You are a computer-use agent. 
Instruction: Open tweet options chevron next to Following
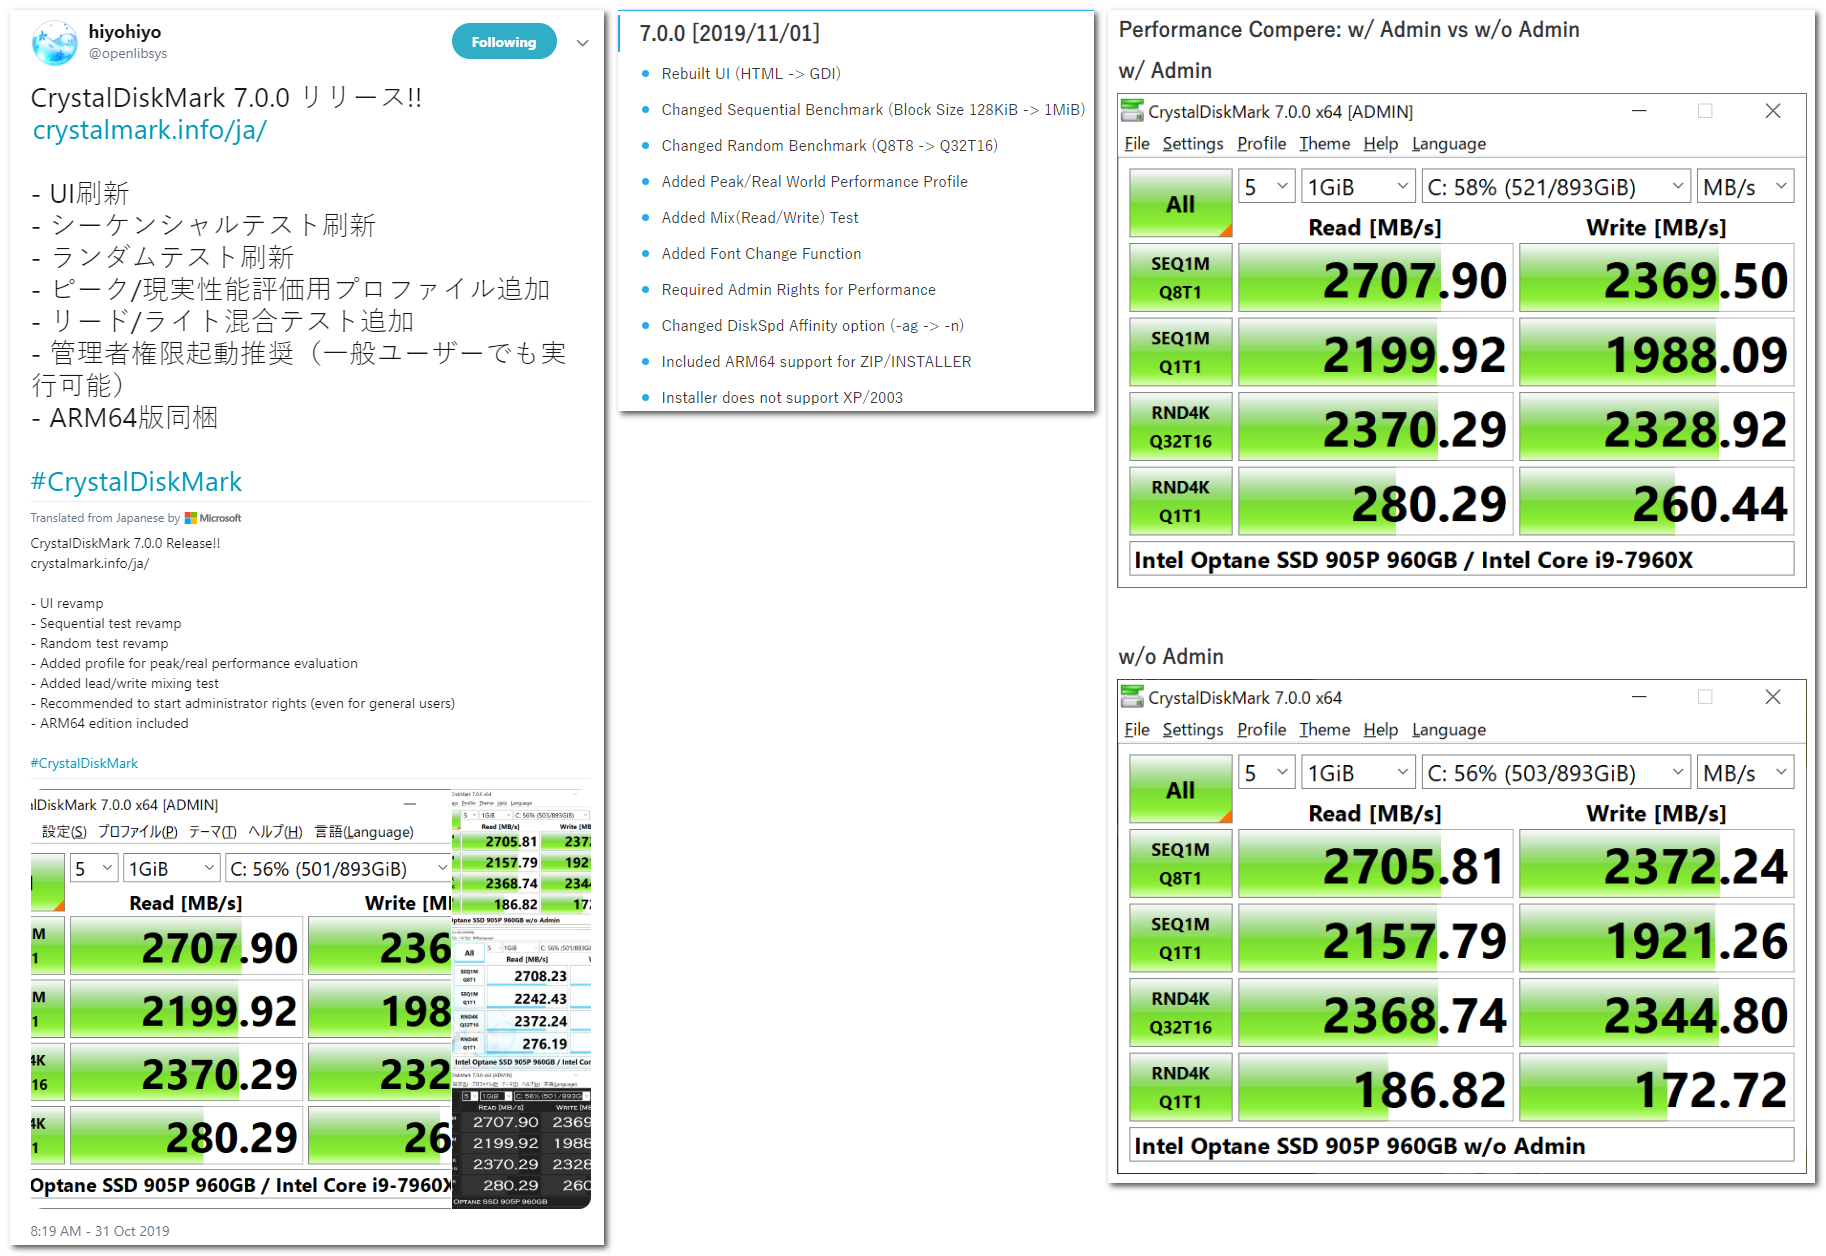pos(583,43)
